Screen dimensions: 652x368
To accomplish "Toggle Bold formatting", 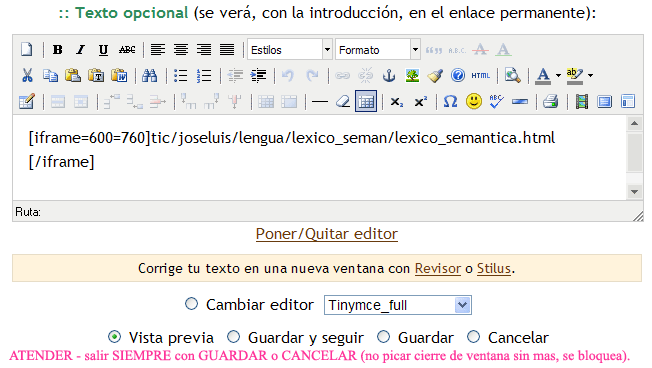I will pyautogui.click(x=57, y=50).
